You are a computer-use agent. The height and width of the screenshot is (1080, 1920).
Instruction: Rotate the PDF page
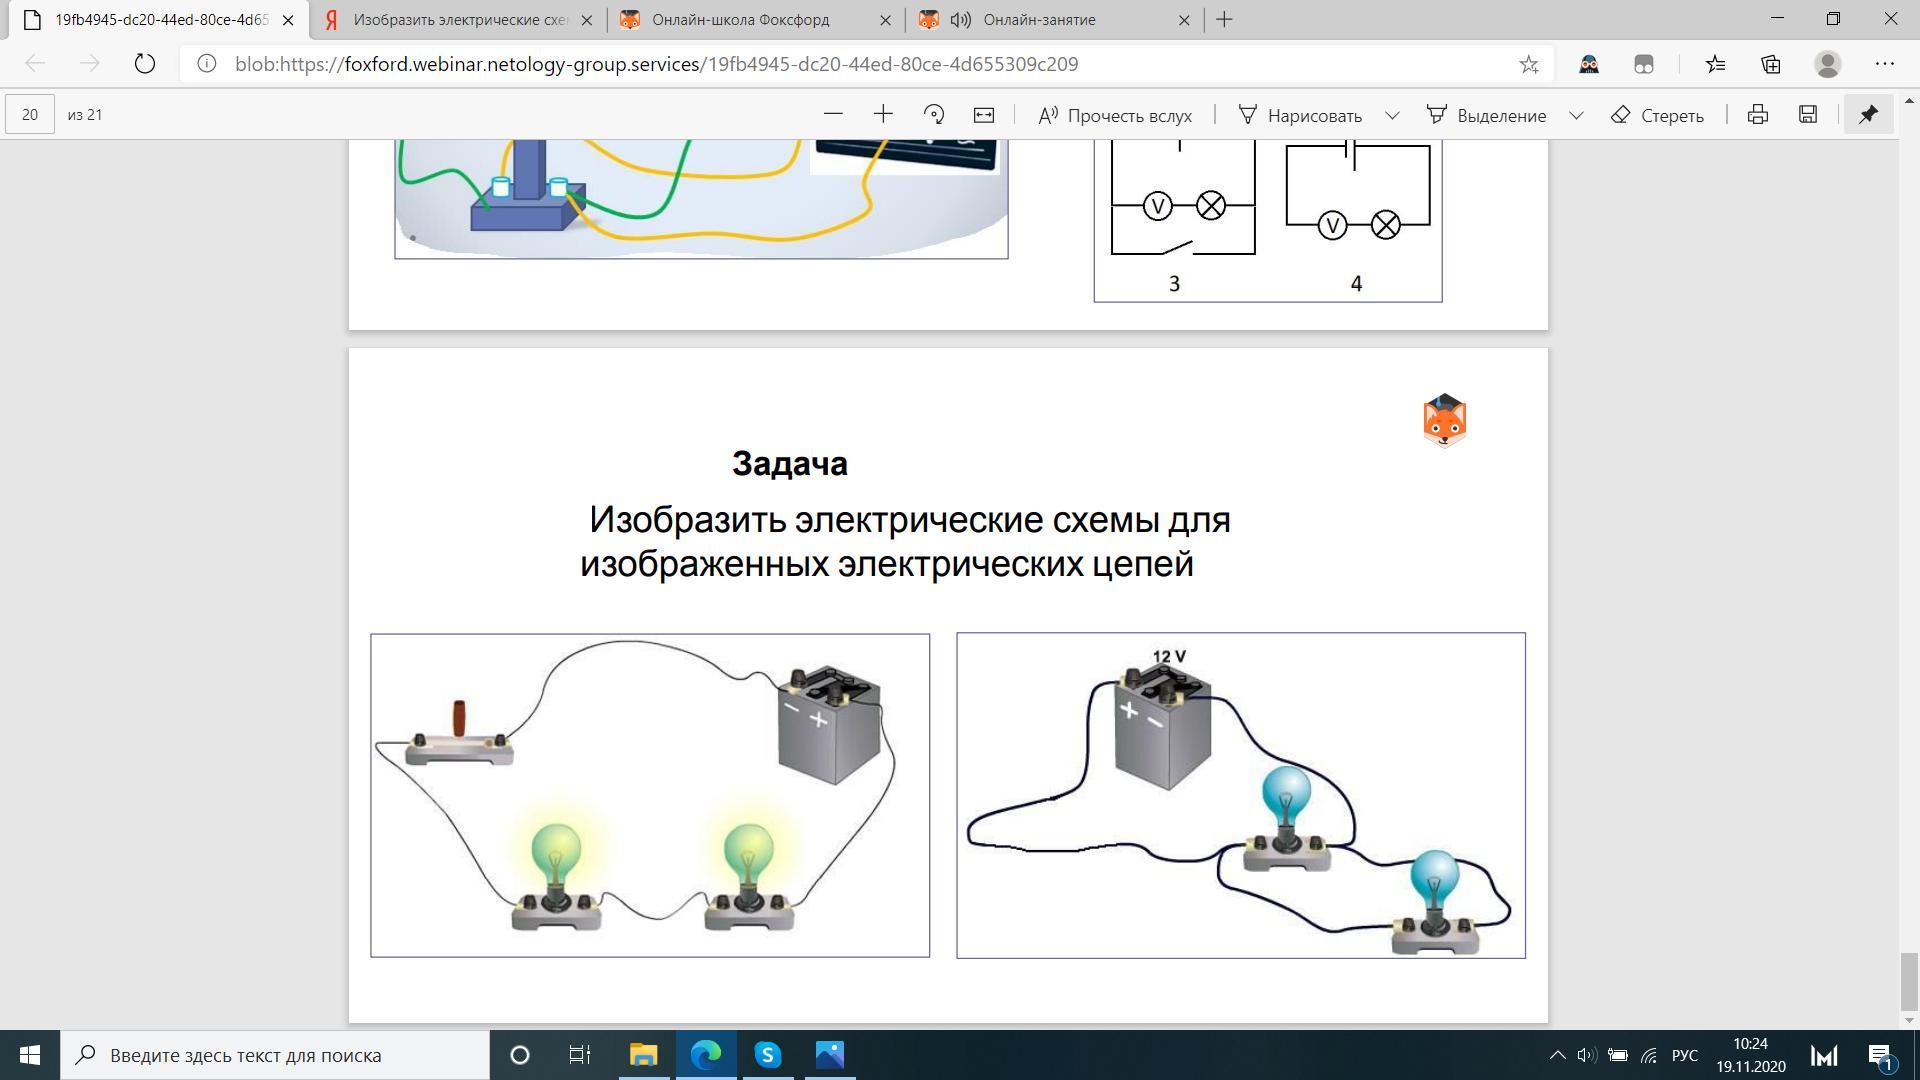click(x=934, y=115)
